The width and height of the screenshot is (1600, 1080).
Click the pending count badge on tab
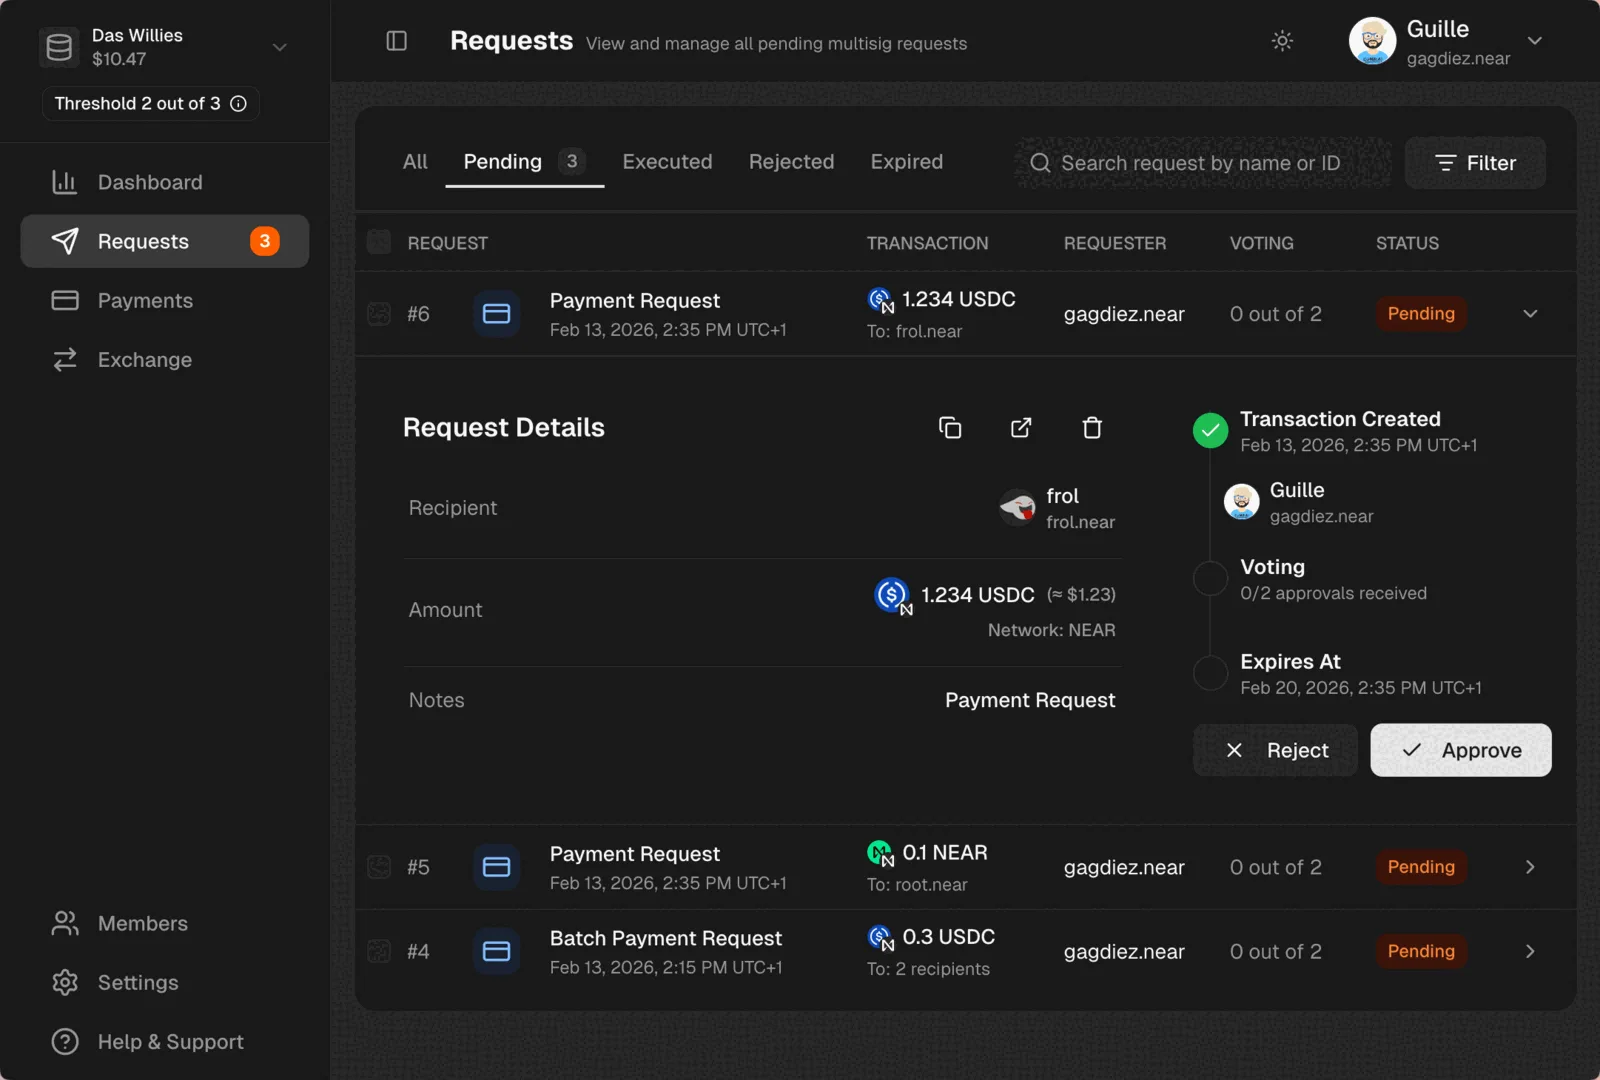click(572, 161)
